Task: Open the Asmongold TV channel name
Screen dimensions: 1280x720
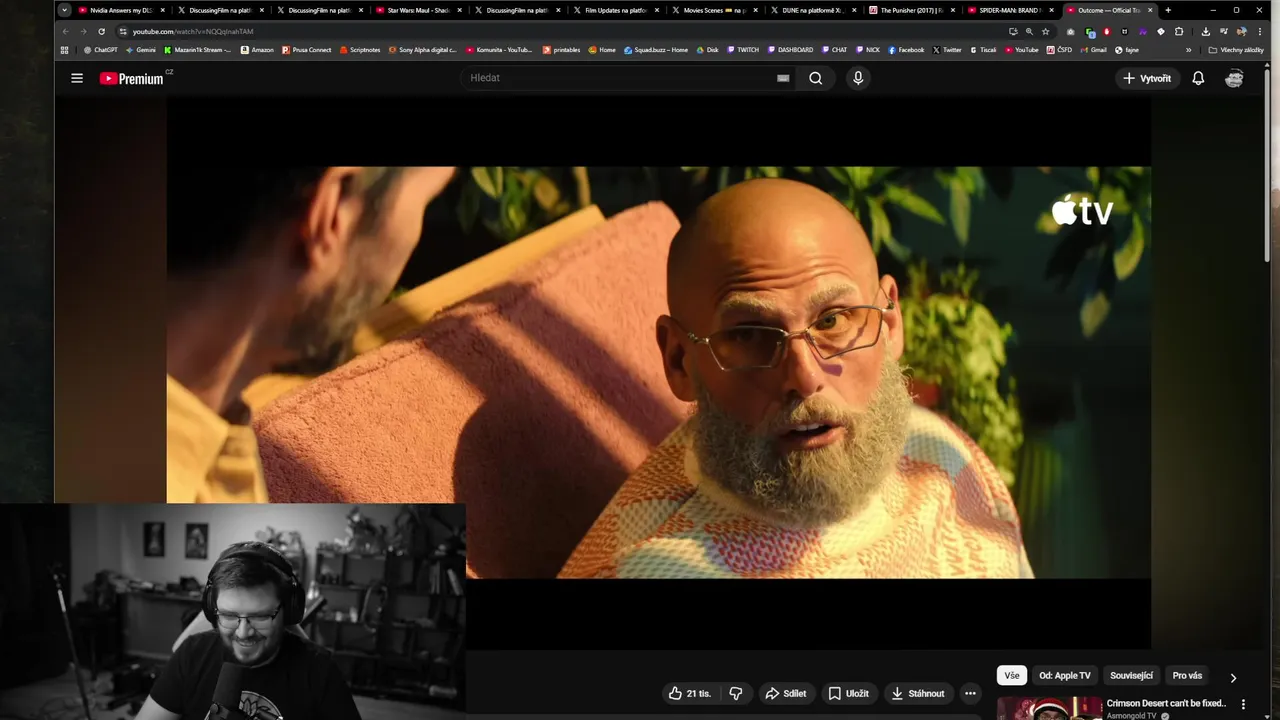Action: coord(1131,716)
